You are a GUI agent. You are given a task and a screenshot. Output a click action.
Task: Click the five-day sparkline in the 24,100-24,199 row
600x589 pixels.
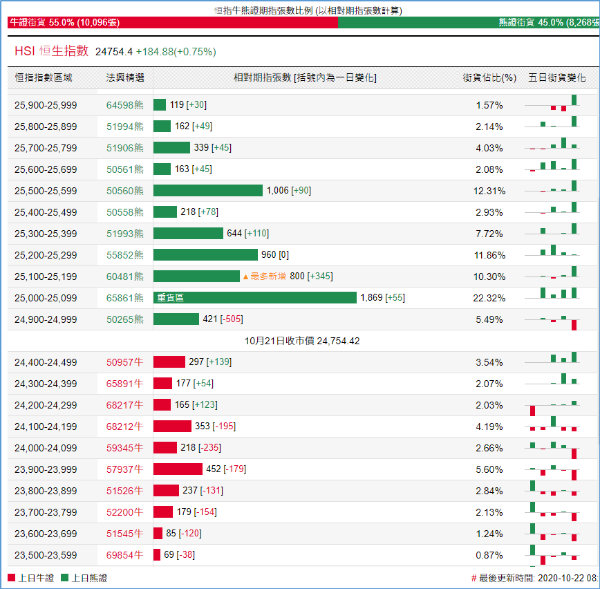tap(553, 424)
